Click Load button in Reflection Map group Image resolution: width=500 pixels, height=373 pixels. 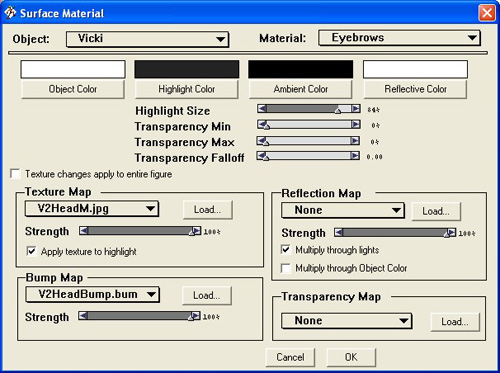coord(436,211)
